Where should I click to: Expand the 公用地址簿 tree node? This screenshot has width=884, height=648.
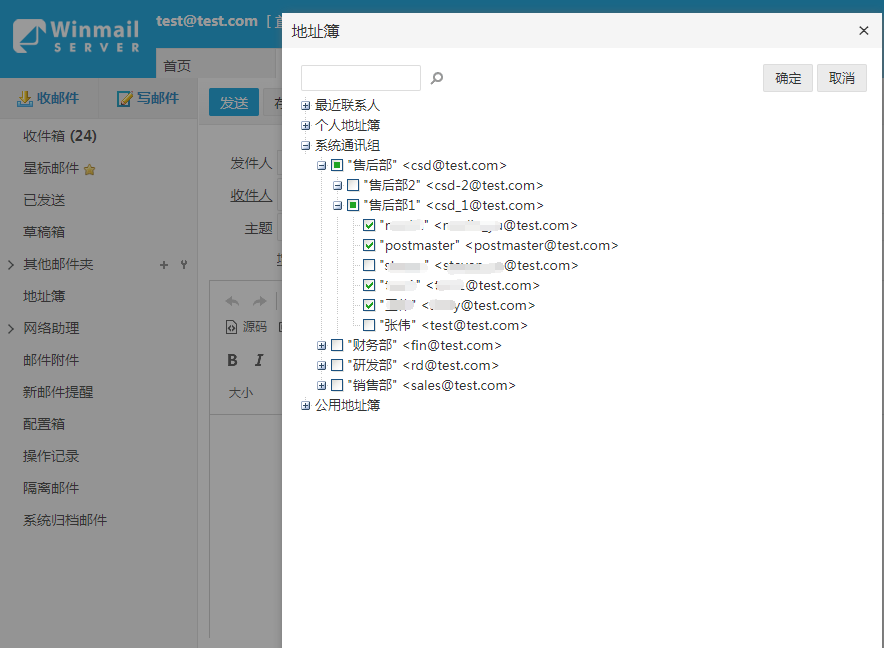click(306, 405)
